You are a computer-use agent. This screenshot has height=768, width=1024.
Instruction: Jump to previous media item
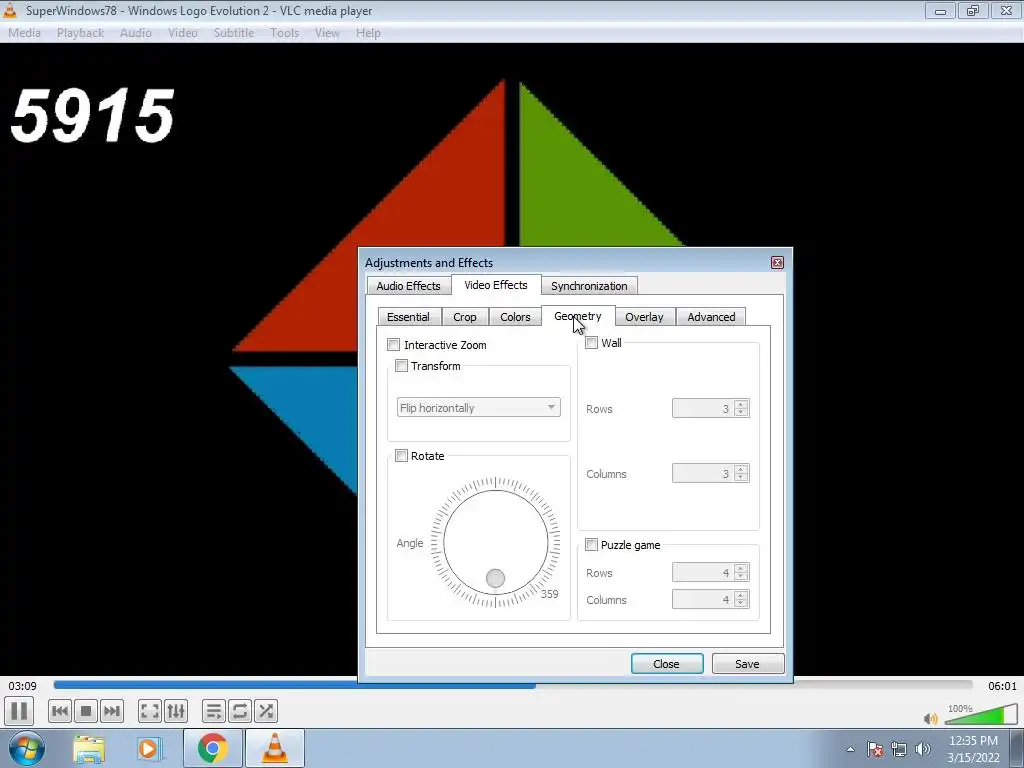pyautogui.click(x=59, y=711)
